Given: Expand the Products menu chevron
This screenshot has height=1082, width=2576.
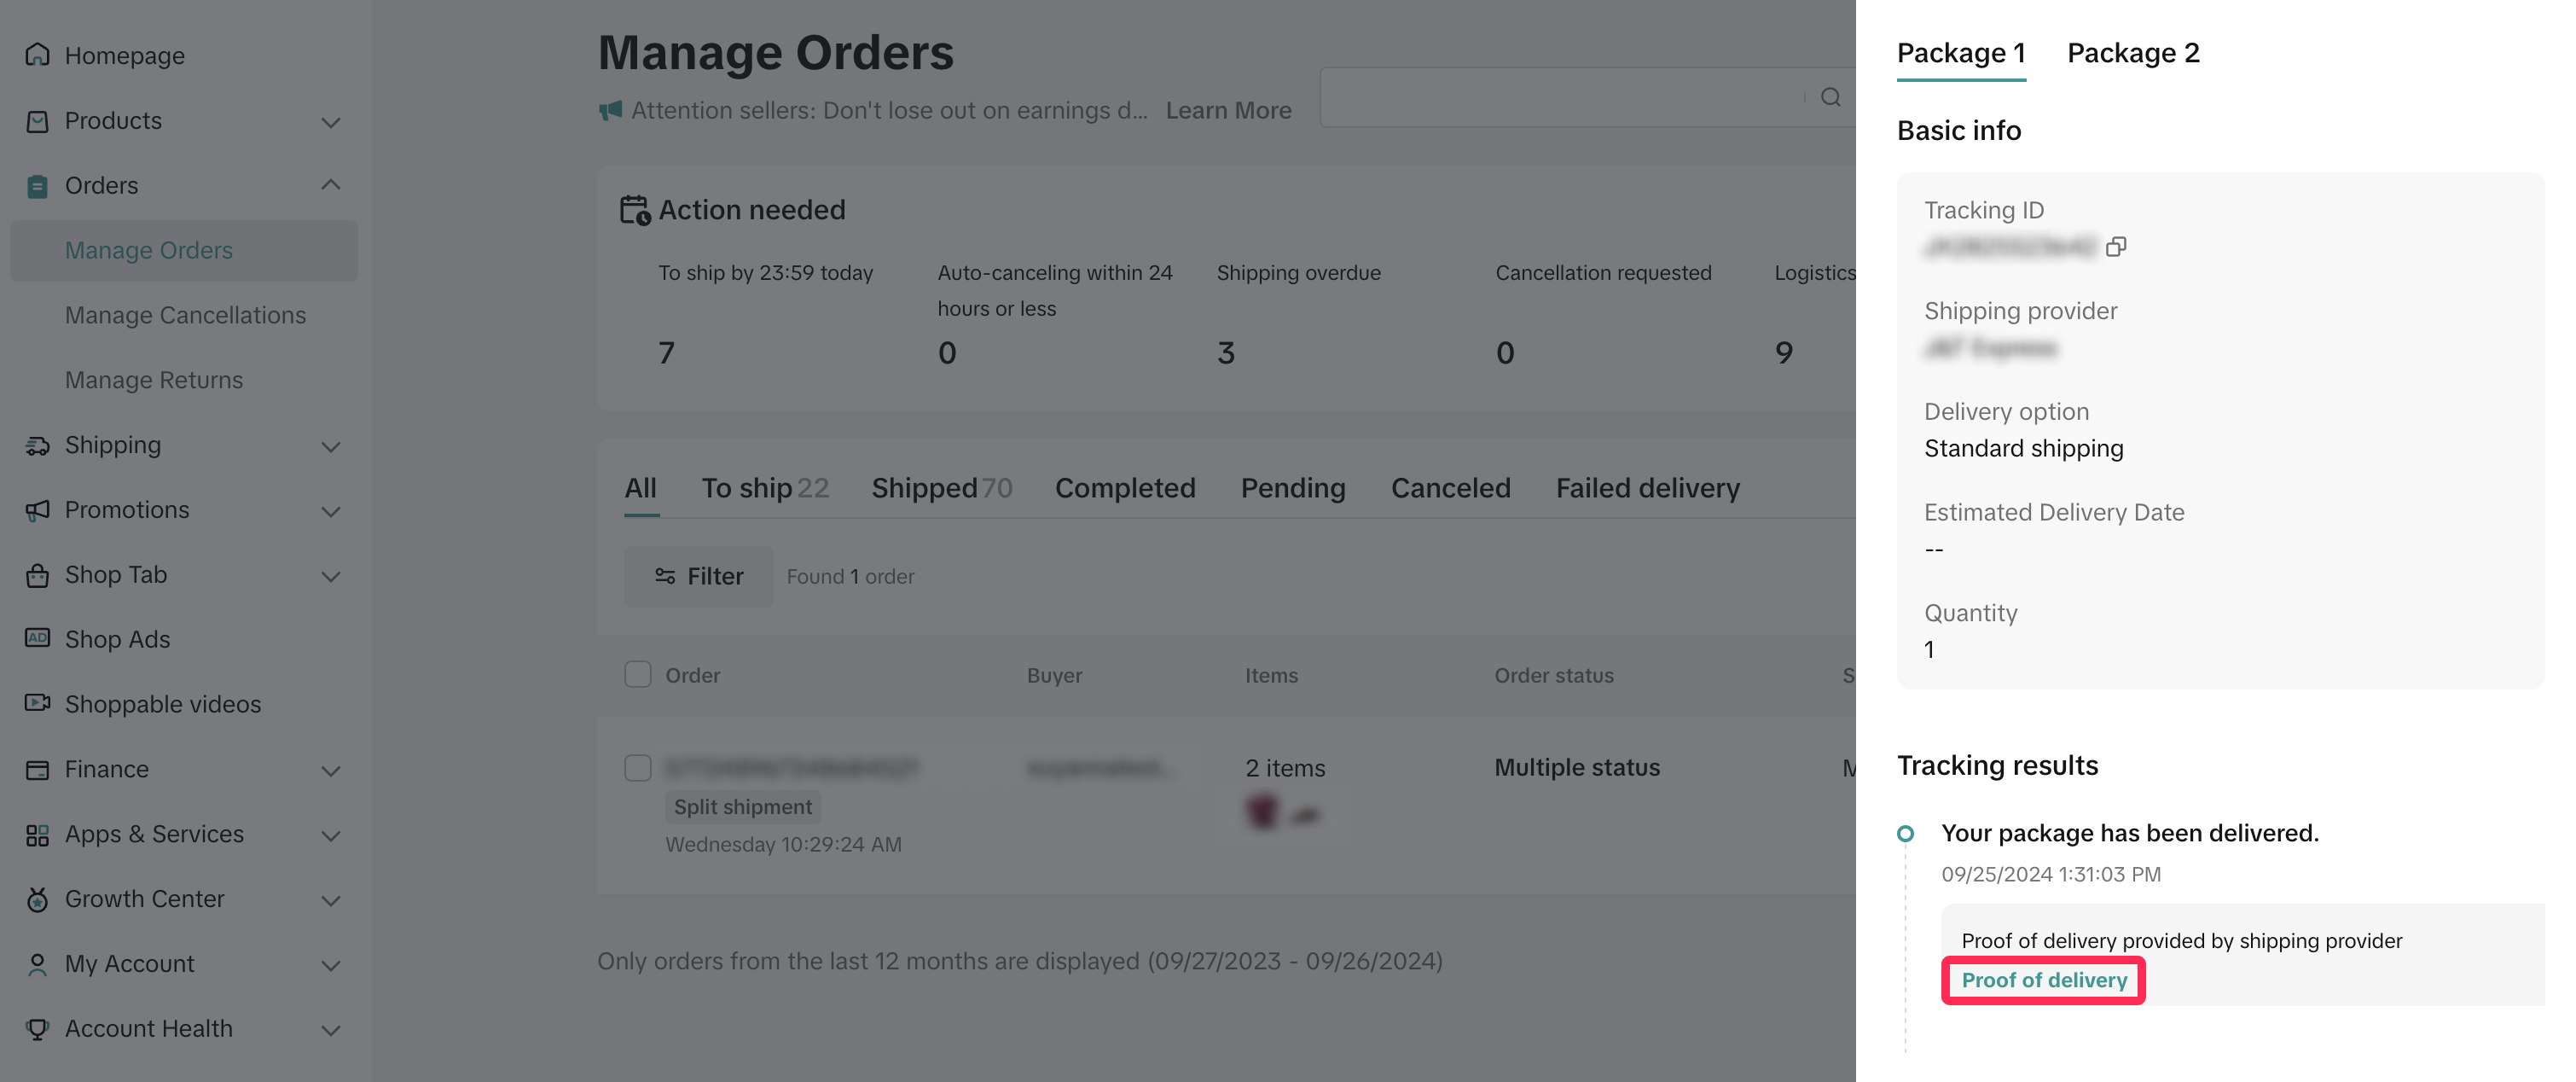Looking at the screenshot, I should pyautogui.click(x=331, y=122).
